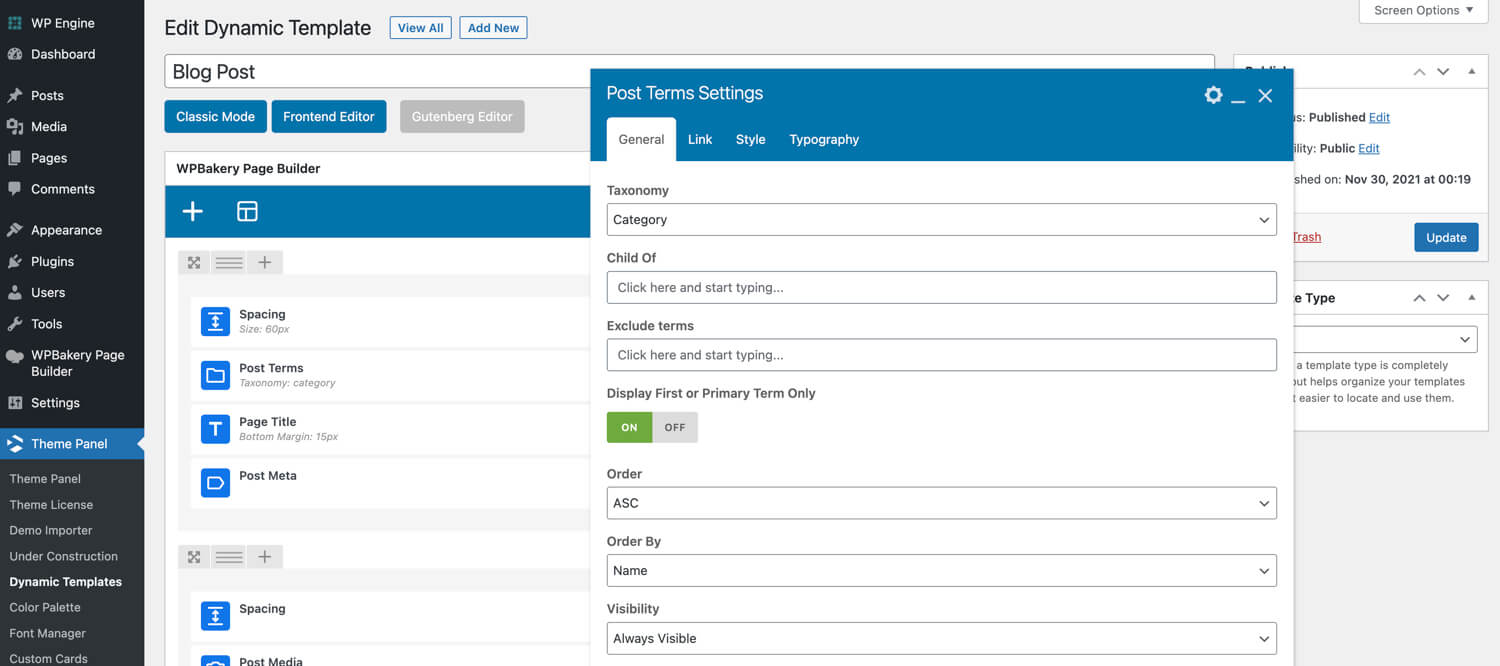Open the Taxonomy dropdown
This screenshot has height=666, width=1500.
coord(941,220)
